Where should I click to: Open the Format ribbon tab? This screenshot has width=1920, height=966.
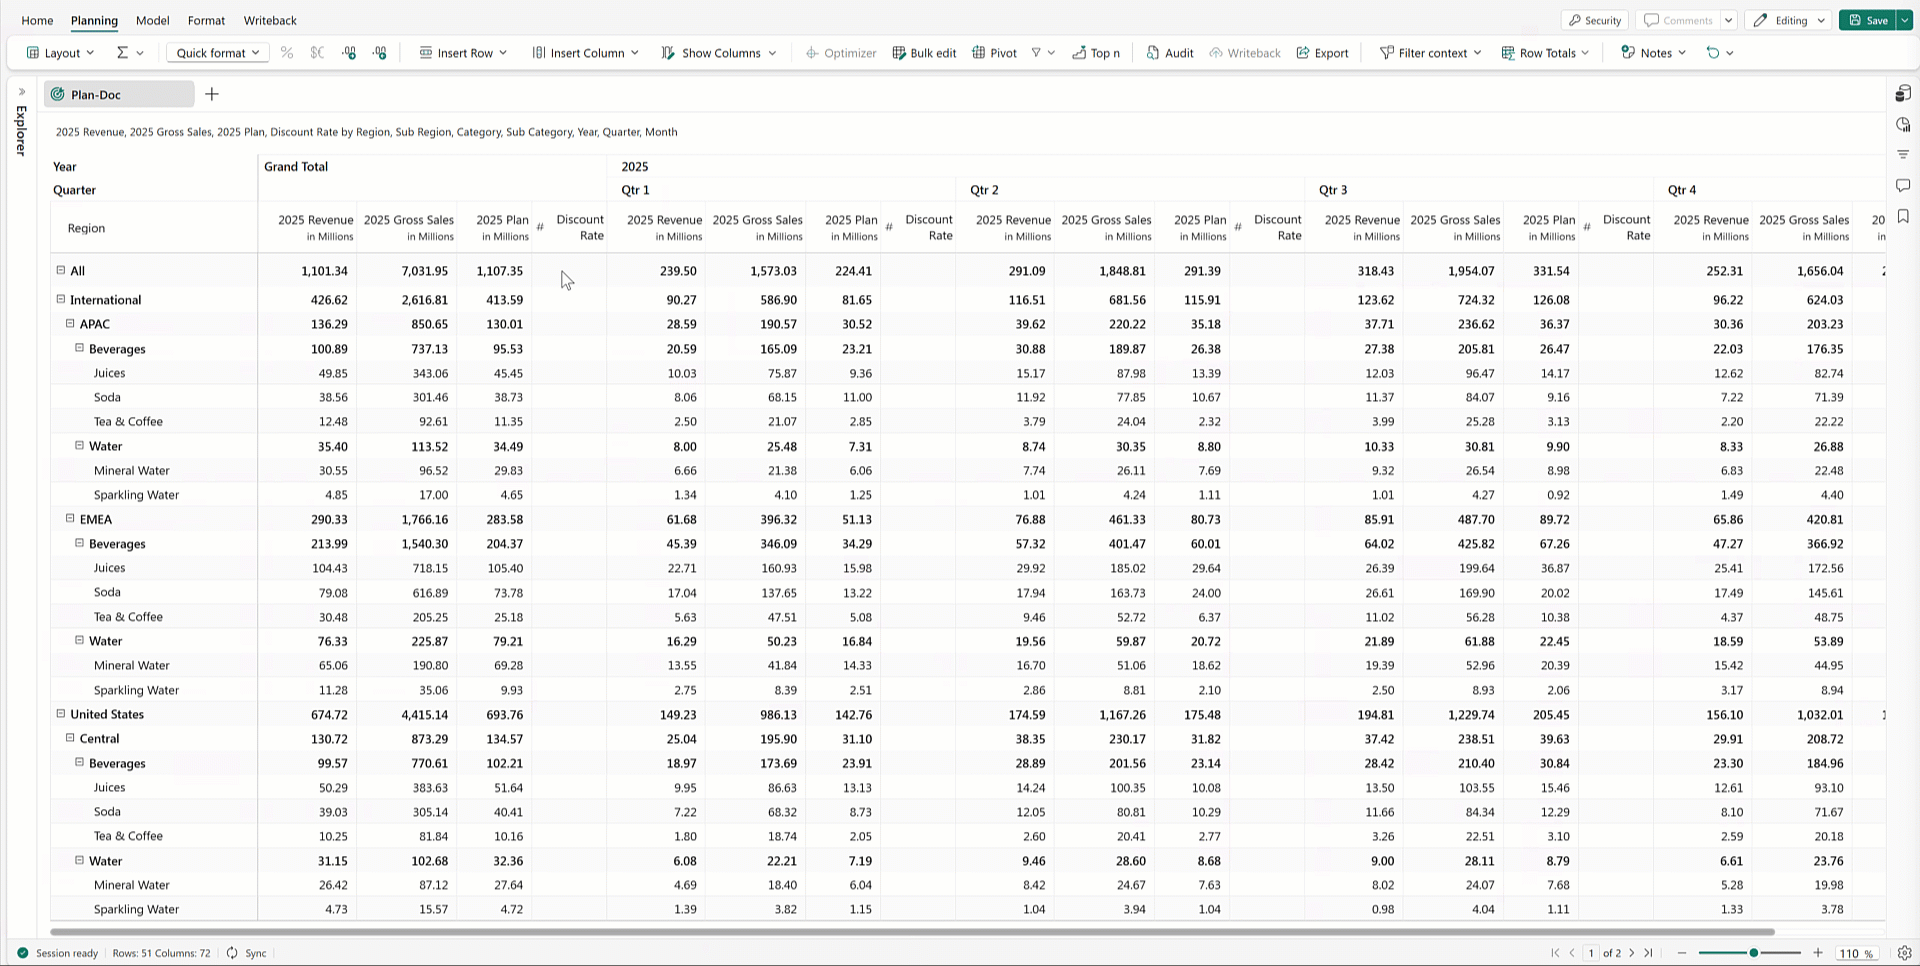click(x=206, y=20)
